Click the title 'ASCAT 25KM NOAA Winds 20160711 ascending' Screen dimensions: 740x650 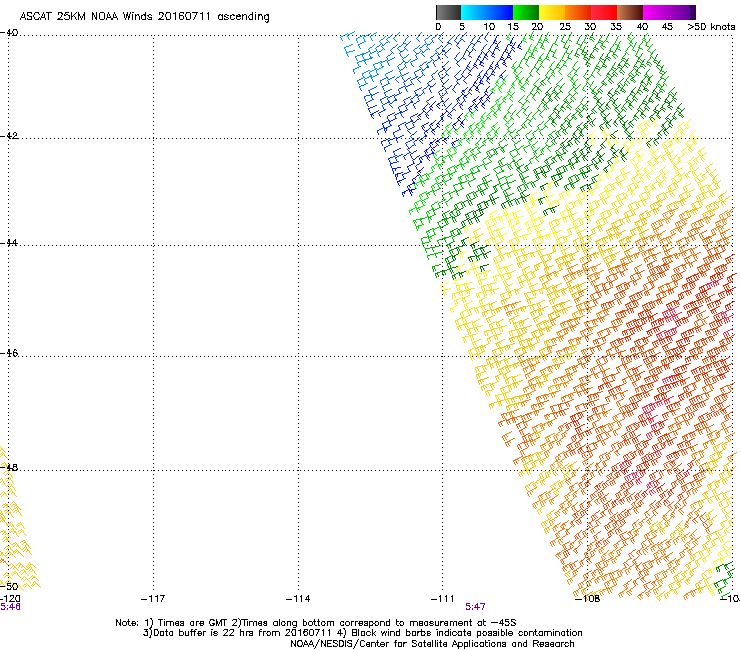click(x=144, y=17)
